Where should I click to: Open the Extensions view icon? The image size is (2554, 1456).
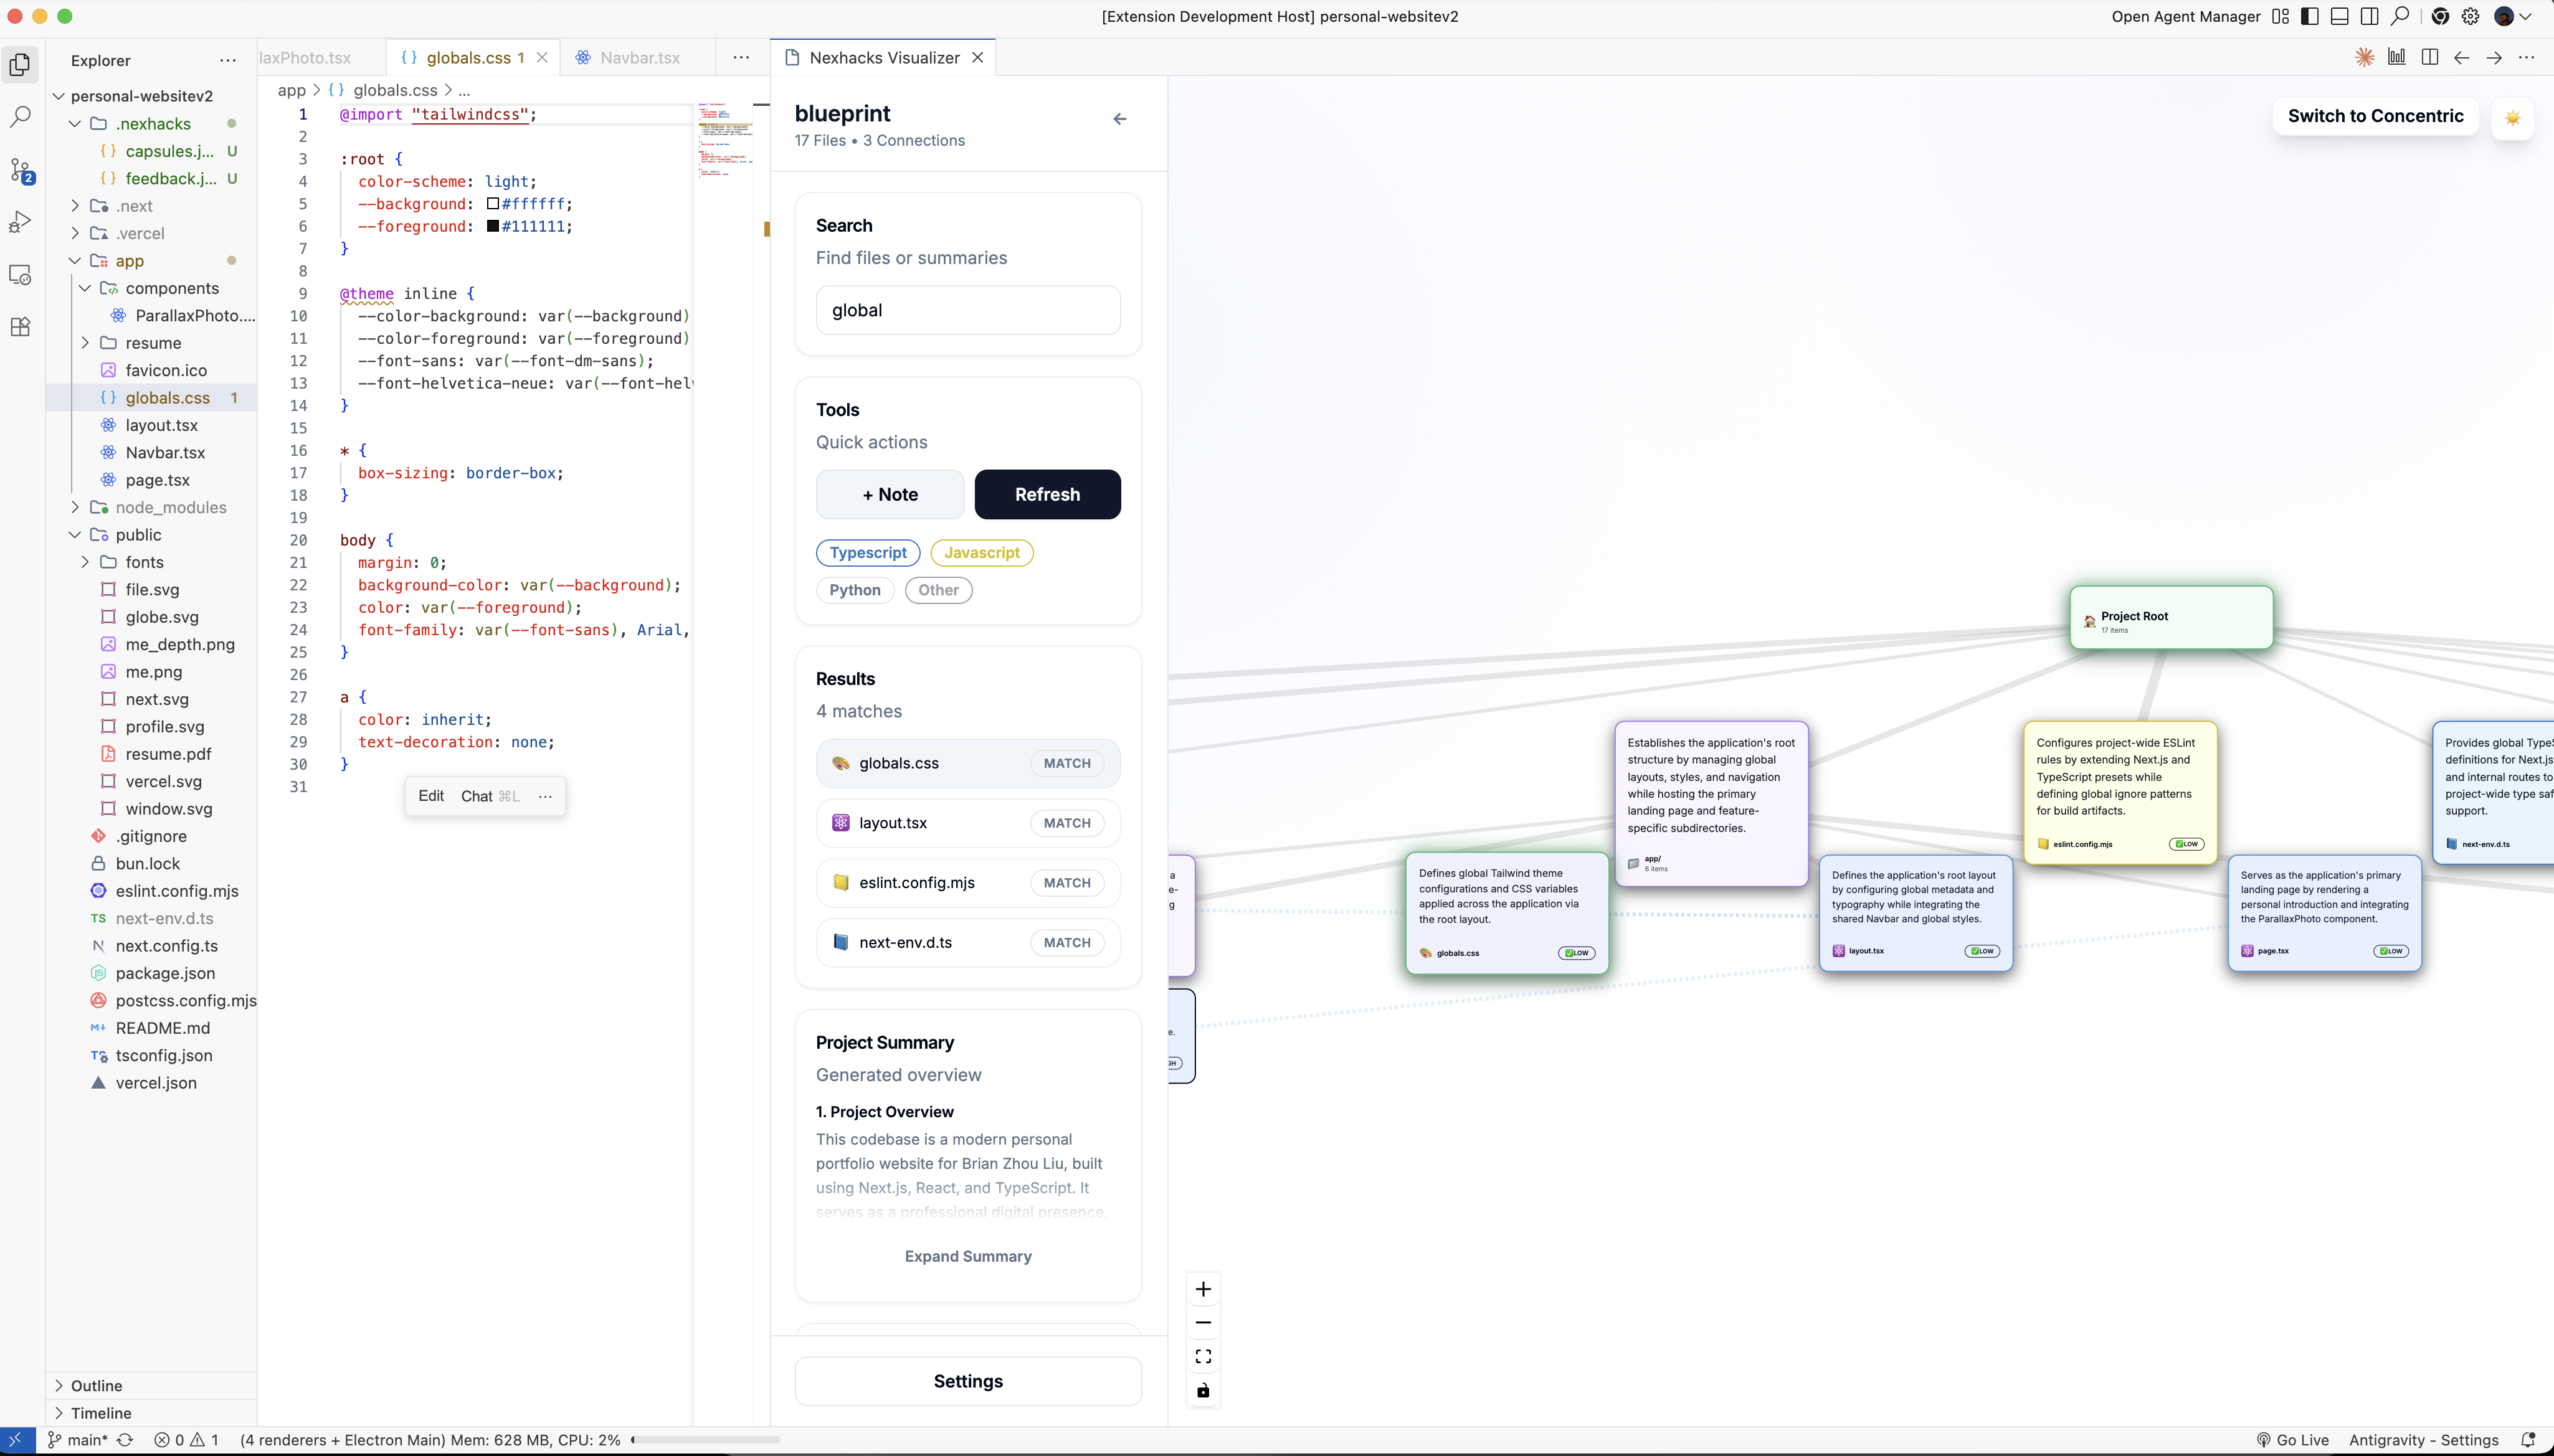[x=20, y=327]
